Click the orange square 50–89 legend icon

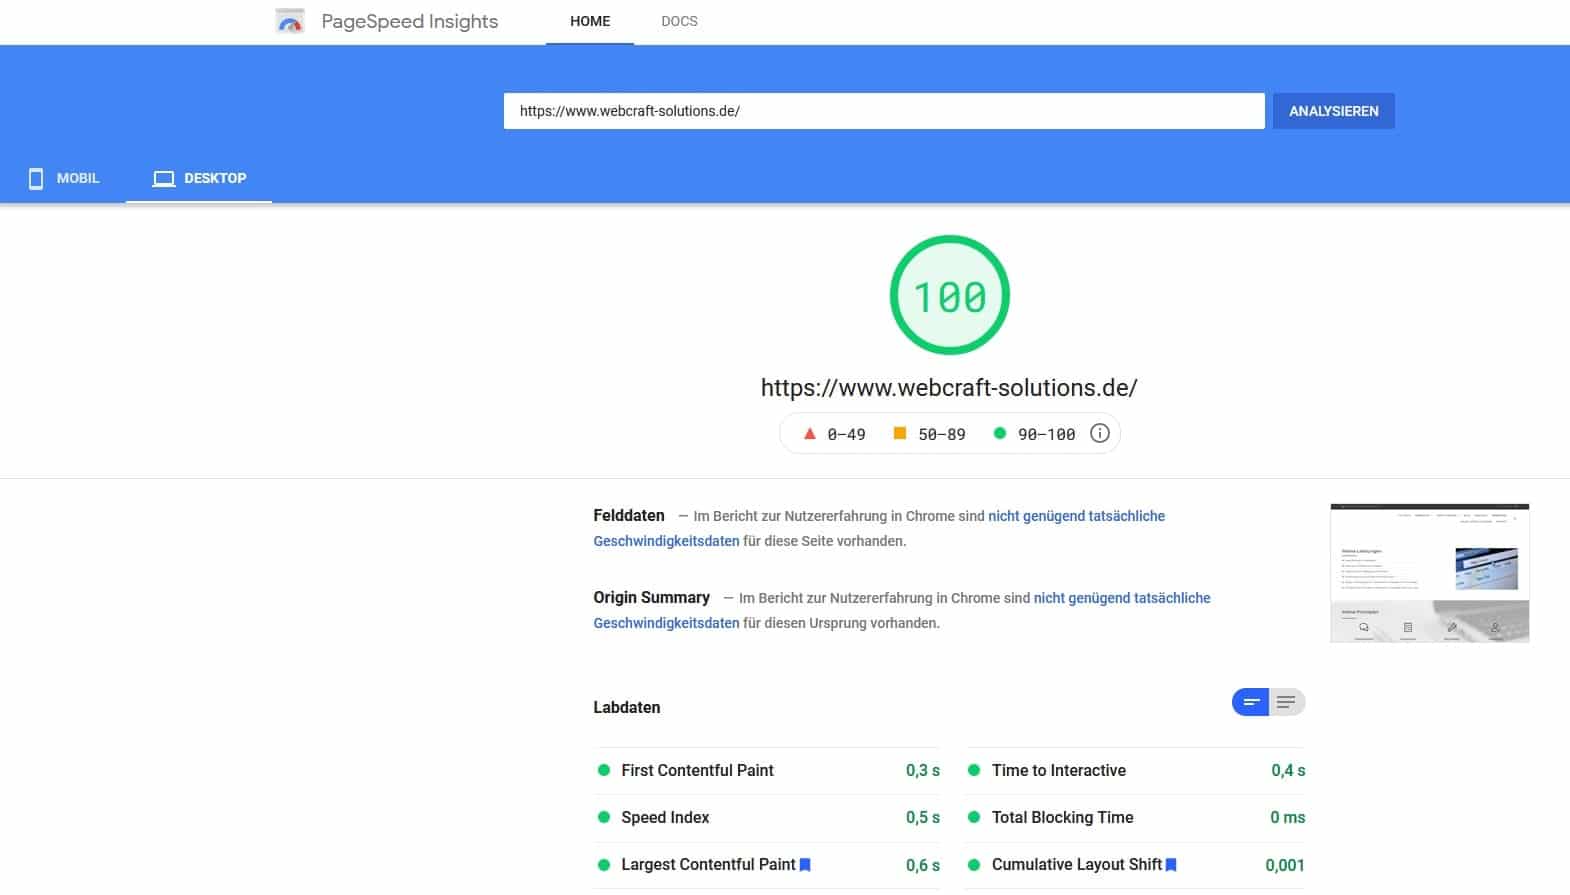900,433
